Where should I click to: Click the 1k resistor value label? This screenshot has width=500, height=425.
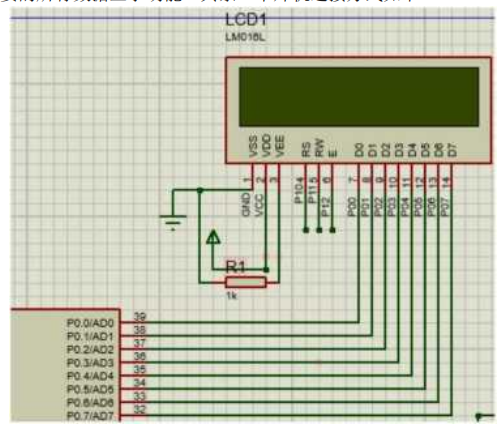pyautogui.click(x=232, y=295)
